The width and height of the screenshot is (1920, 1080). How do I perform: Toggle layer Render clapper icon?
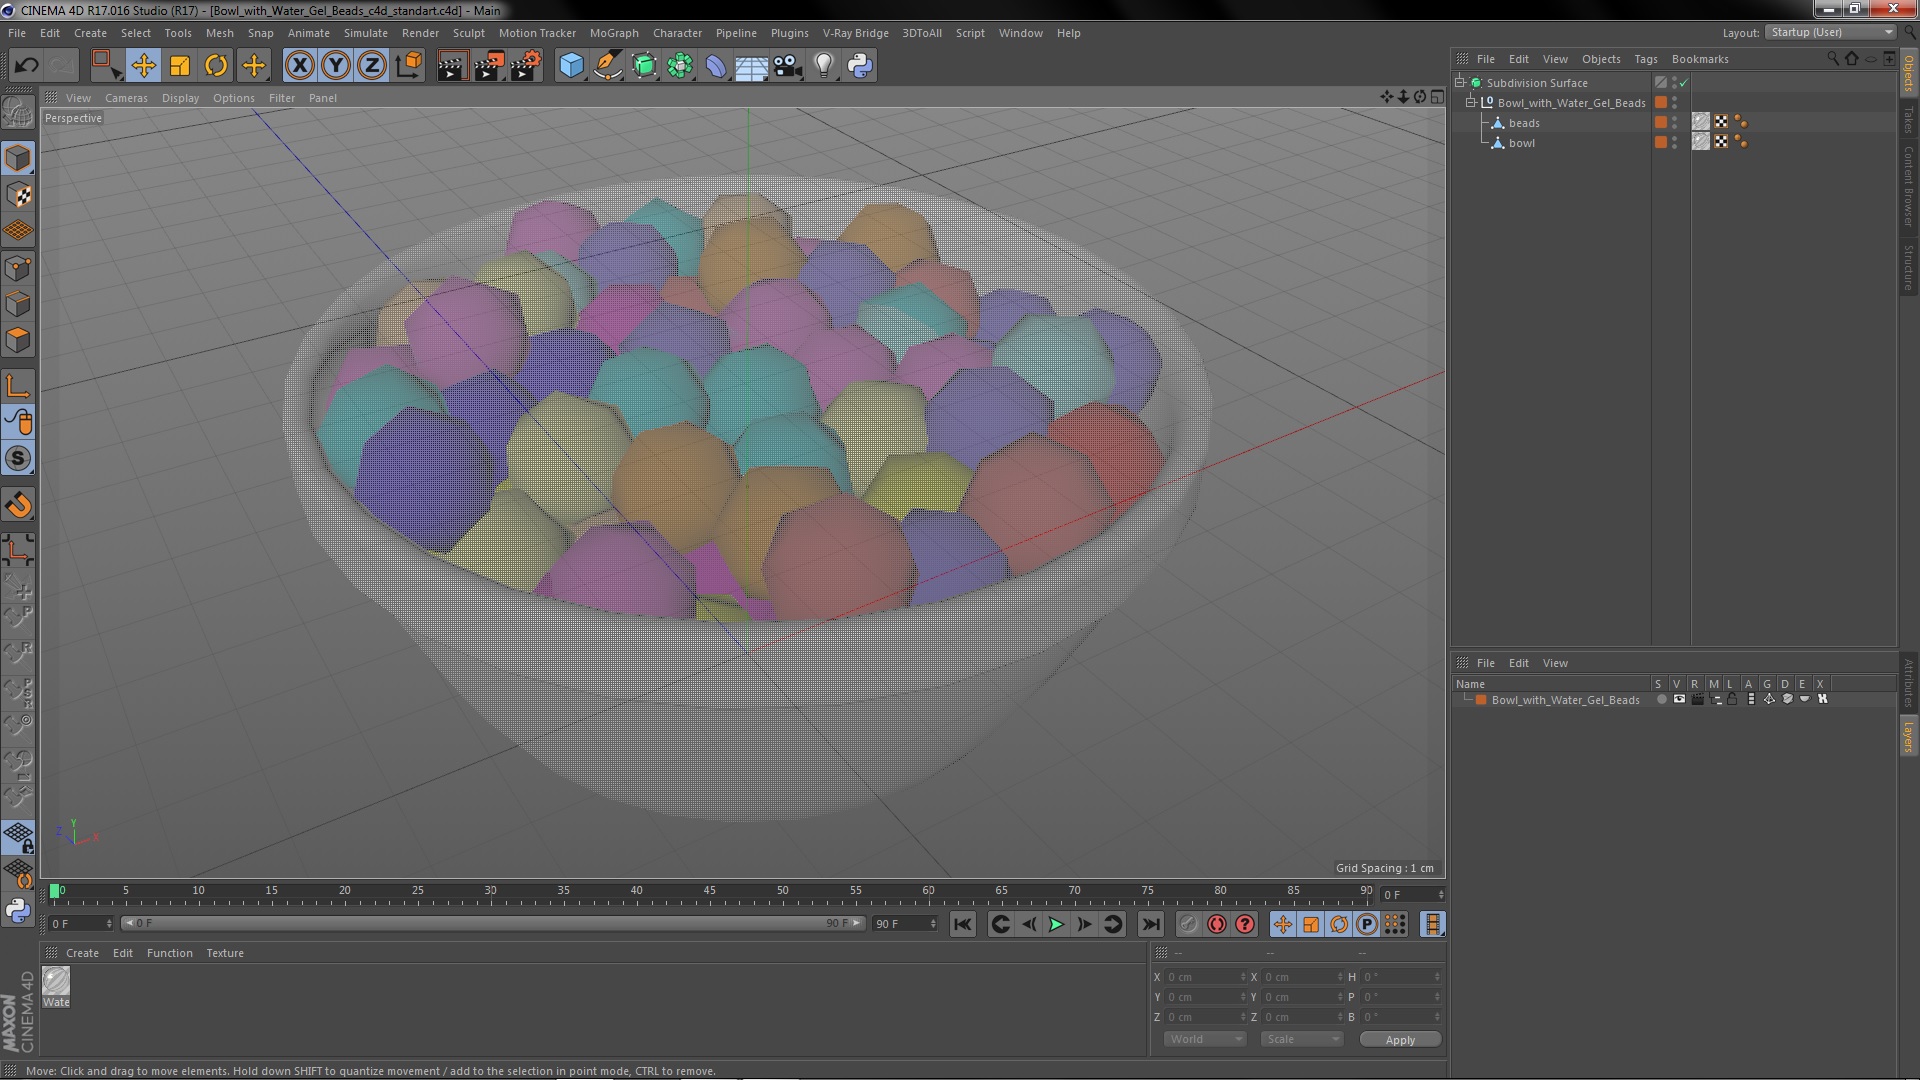(1697, 700)
